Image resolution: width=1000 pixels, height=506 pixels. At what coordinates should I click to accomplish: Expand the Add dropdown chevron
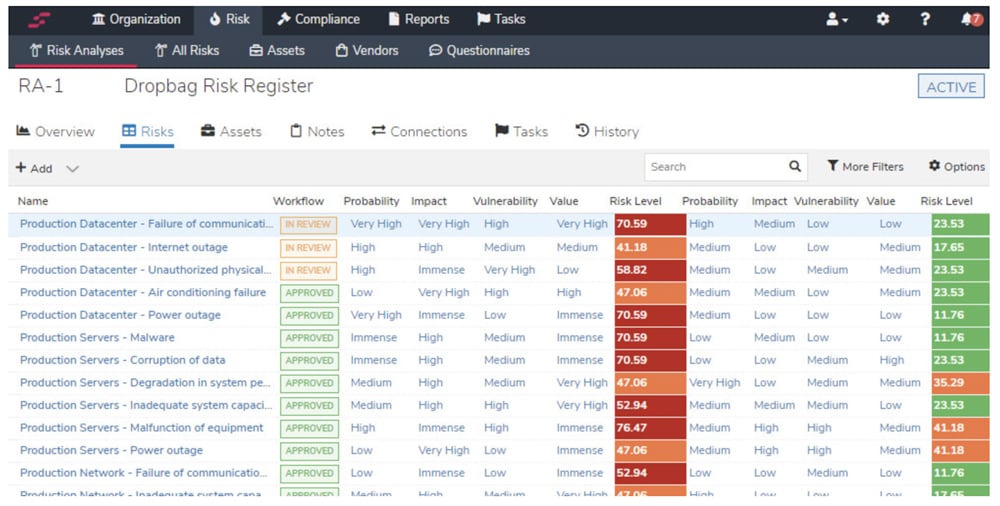coord(72,168)
